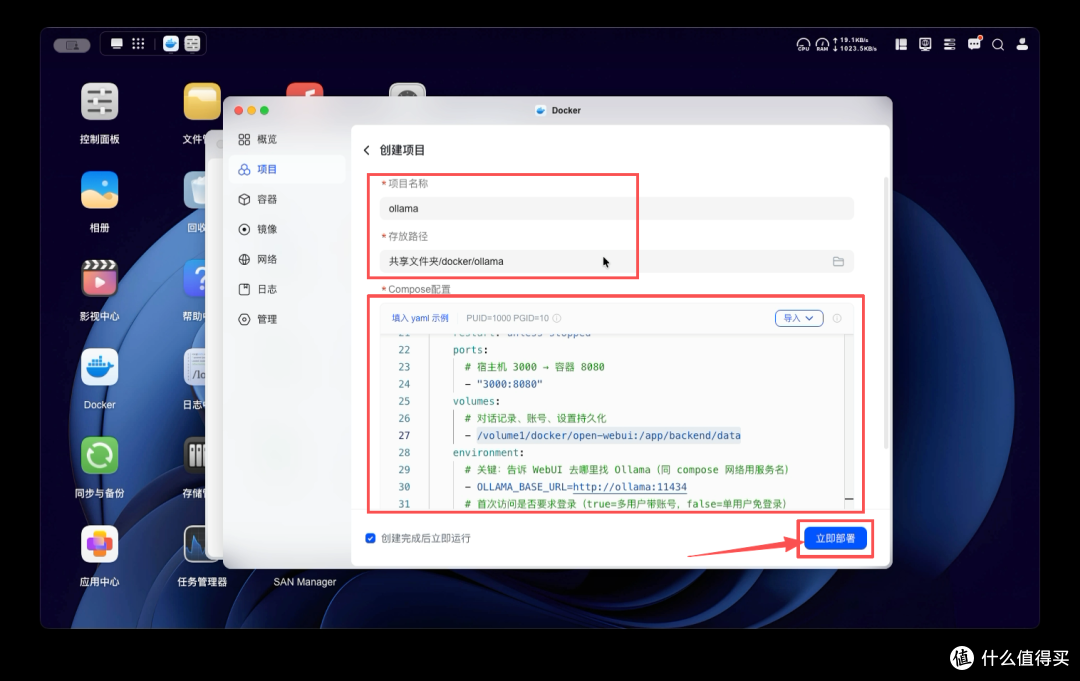This screenshot has width=1080, height=681.
Task: Open the 相册 photo album icon
Action: point(99,190)
